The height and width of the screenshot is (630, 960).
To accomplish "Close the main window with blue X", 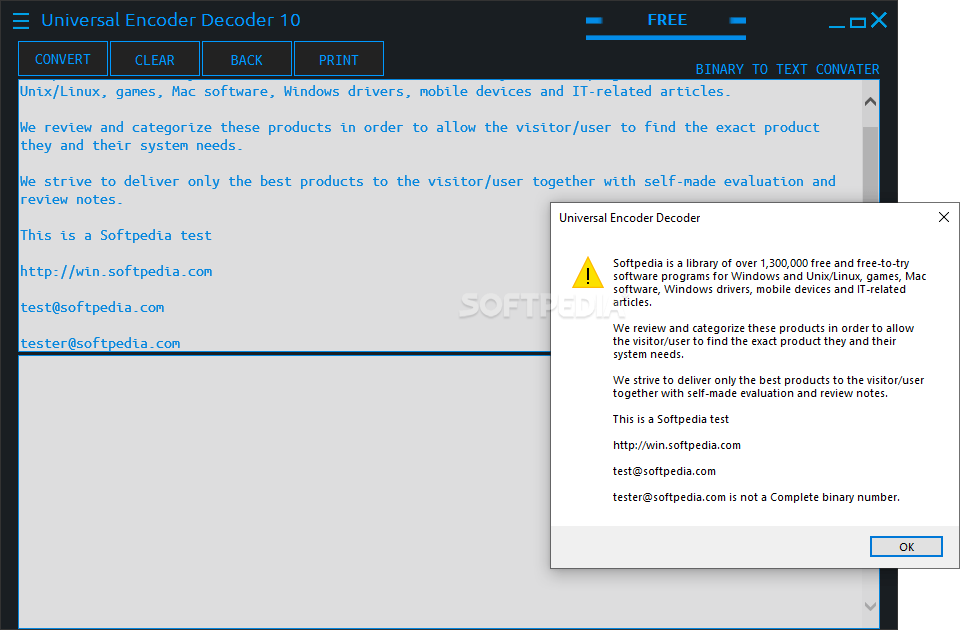I will [879, 20].
